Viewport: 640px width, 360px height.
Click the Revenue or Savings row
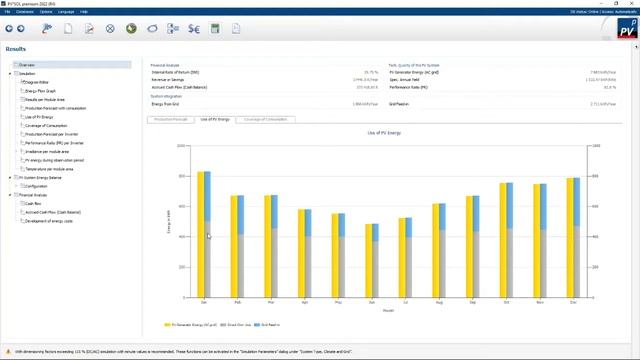[264, 80]
